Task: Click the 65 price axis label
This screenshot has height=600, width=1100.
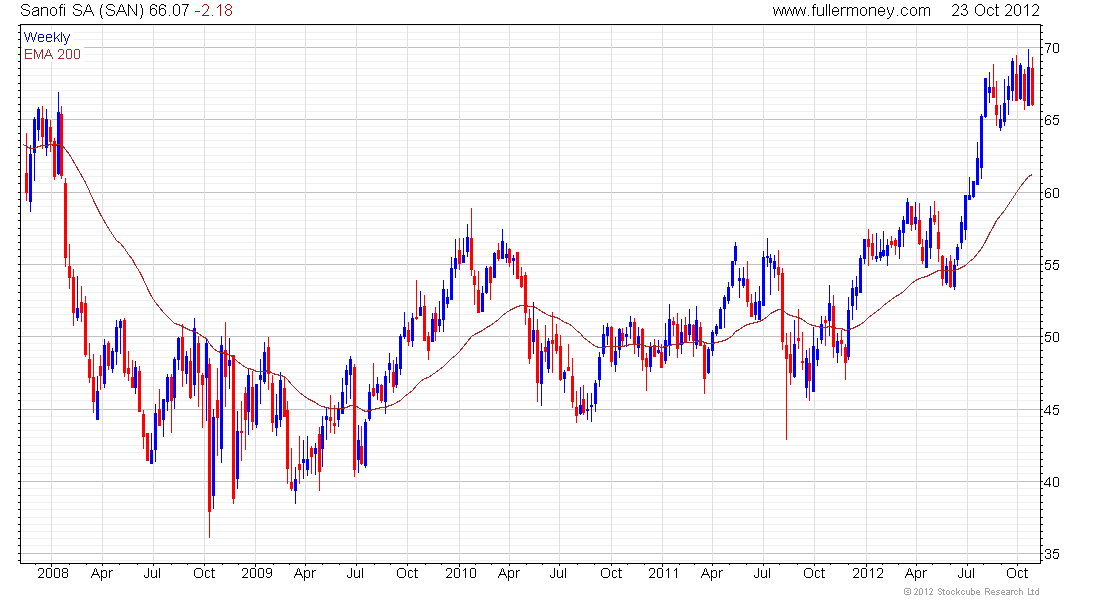Action: pos(1052,121)
